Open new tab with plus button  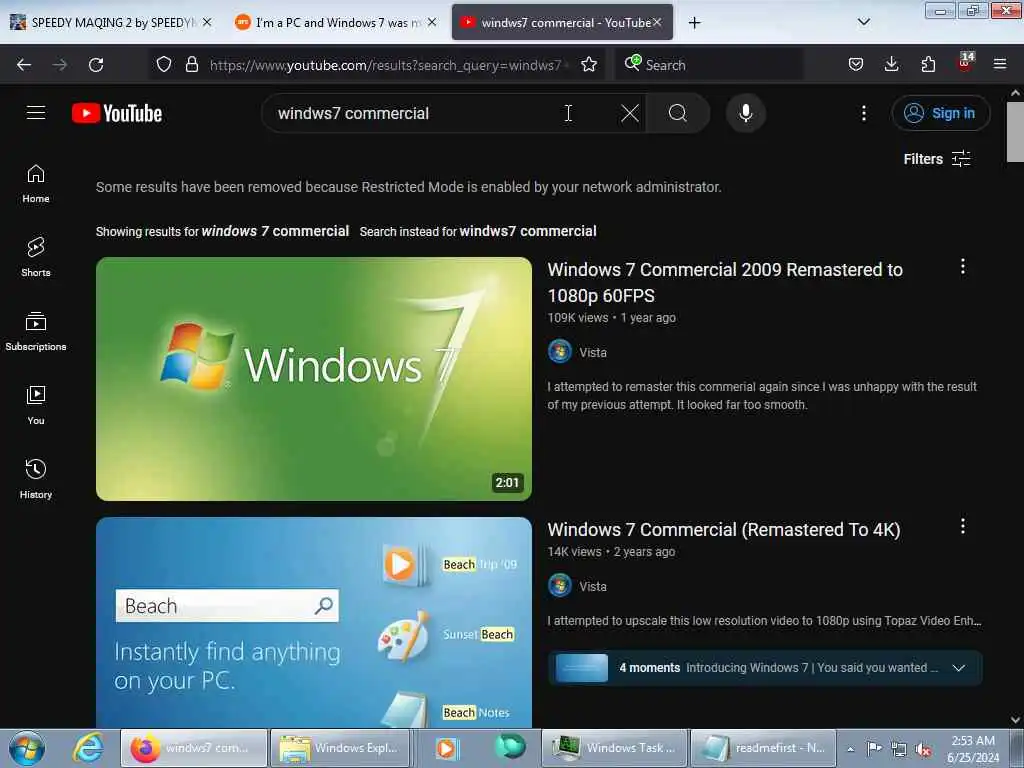click(694, 23)
